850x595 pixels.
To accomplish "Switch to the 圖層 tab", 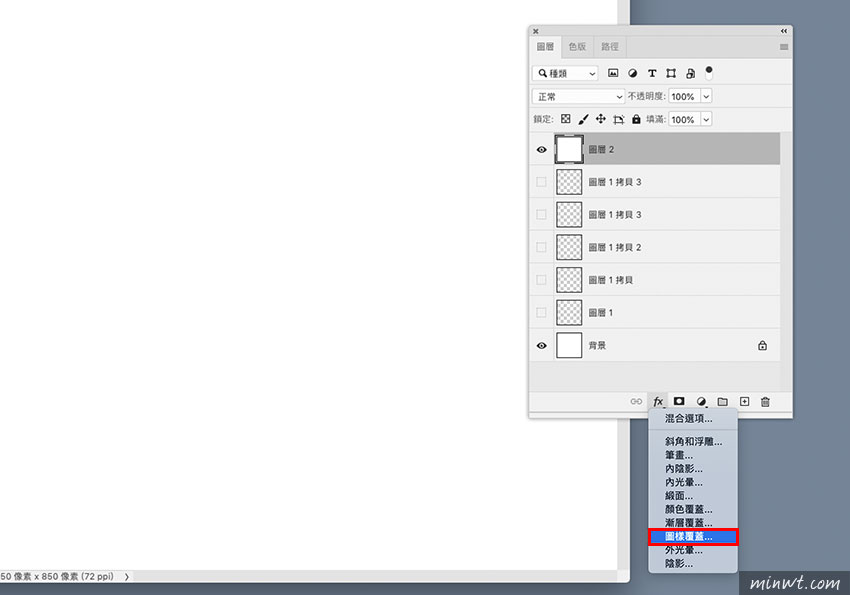I will coord(545,47).
